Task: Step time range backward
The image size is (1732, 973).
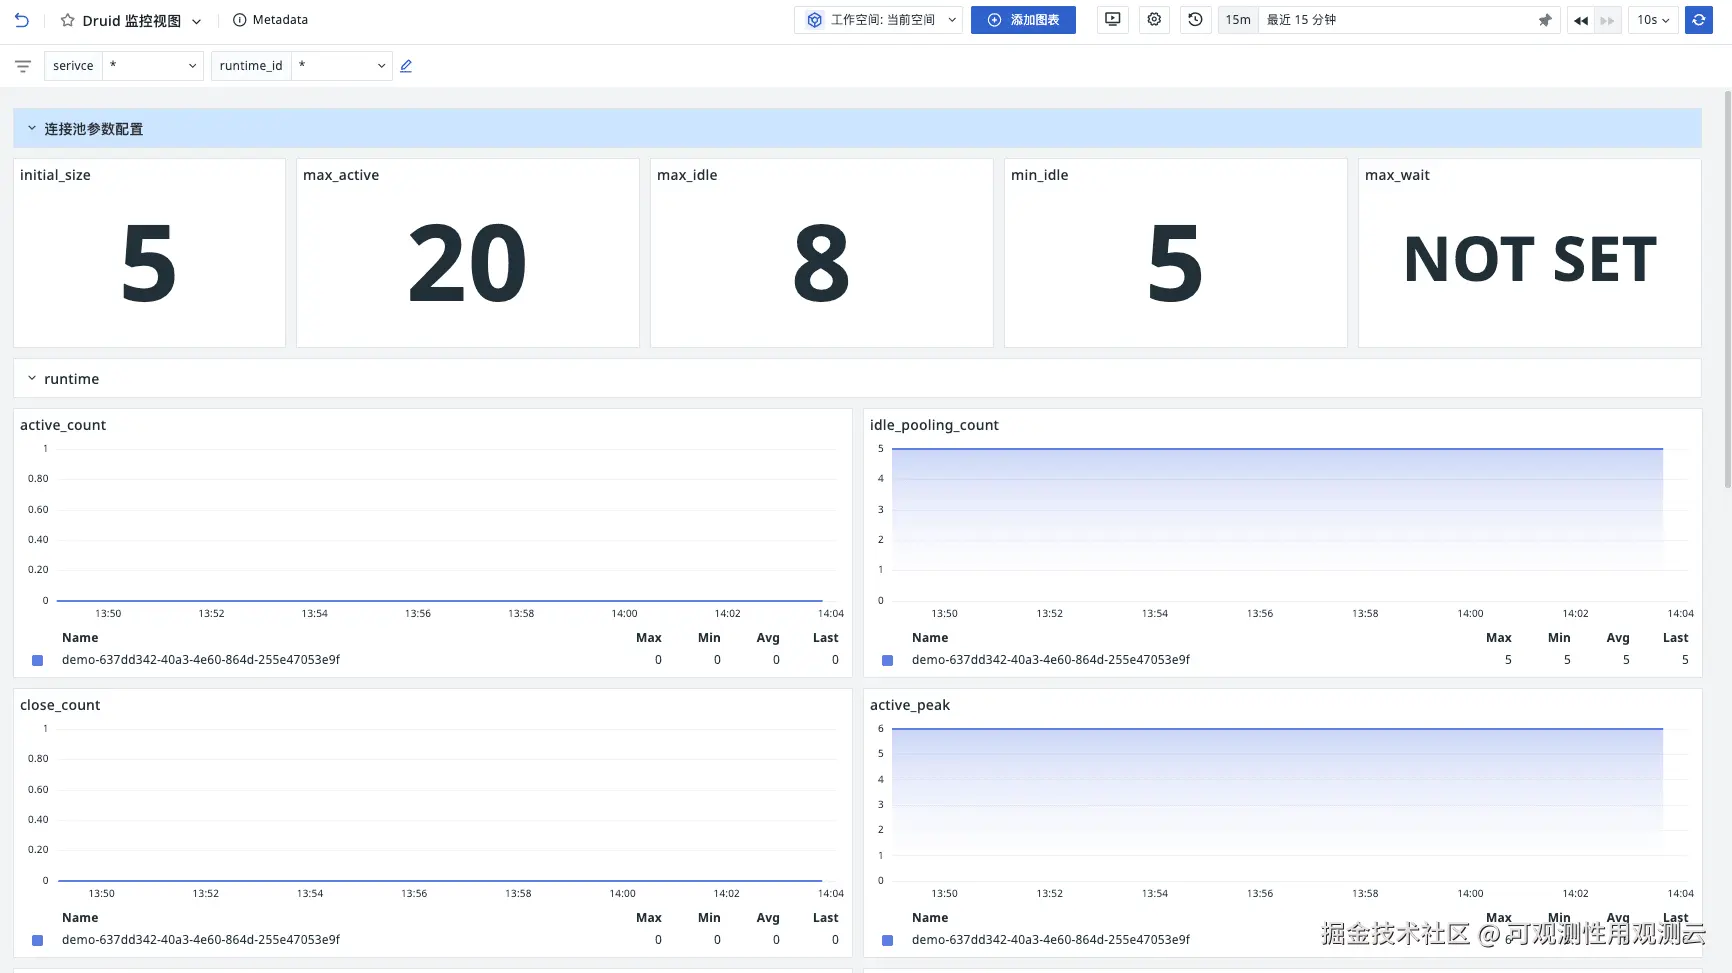Action: [x=1581, y=20]
